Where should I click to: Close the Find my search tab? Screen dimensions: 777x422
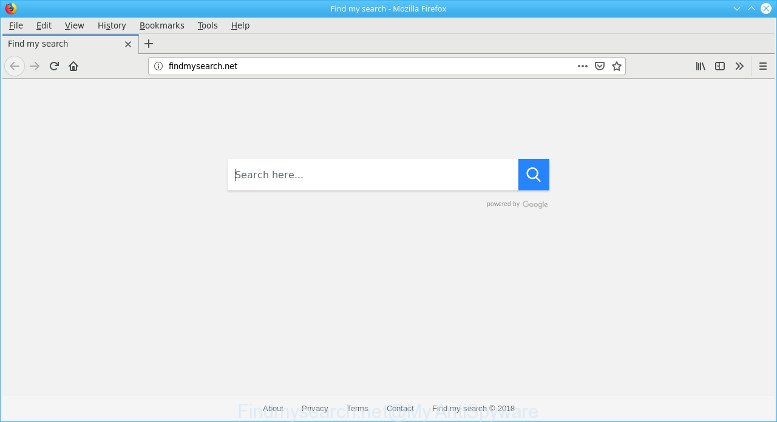coord(128,44)
